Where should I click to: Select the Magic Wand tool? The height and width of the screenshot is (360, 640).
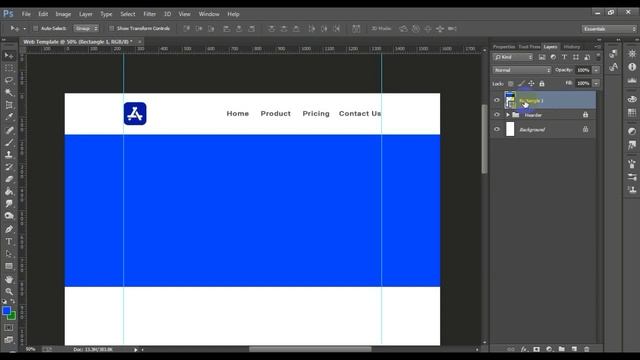[9, 93]
